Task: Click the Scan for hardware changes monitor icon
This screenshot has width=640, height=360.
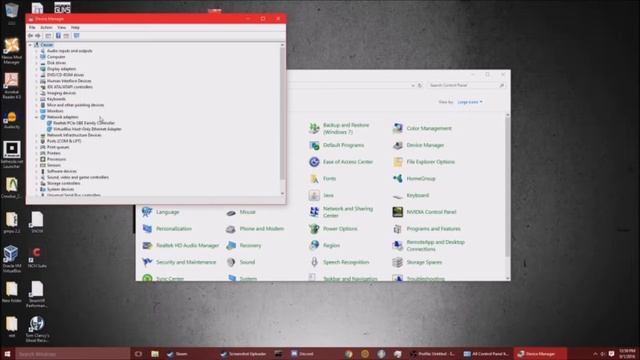Action: [76, 36]
